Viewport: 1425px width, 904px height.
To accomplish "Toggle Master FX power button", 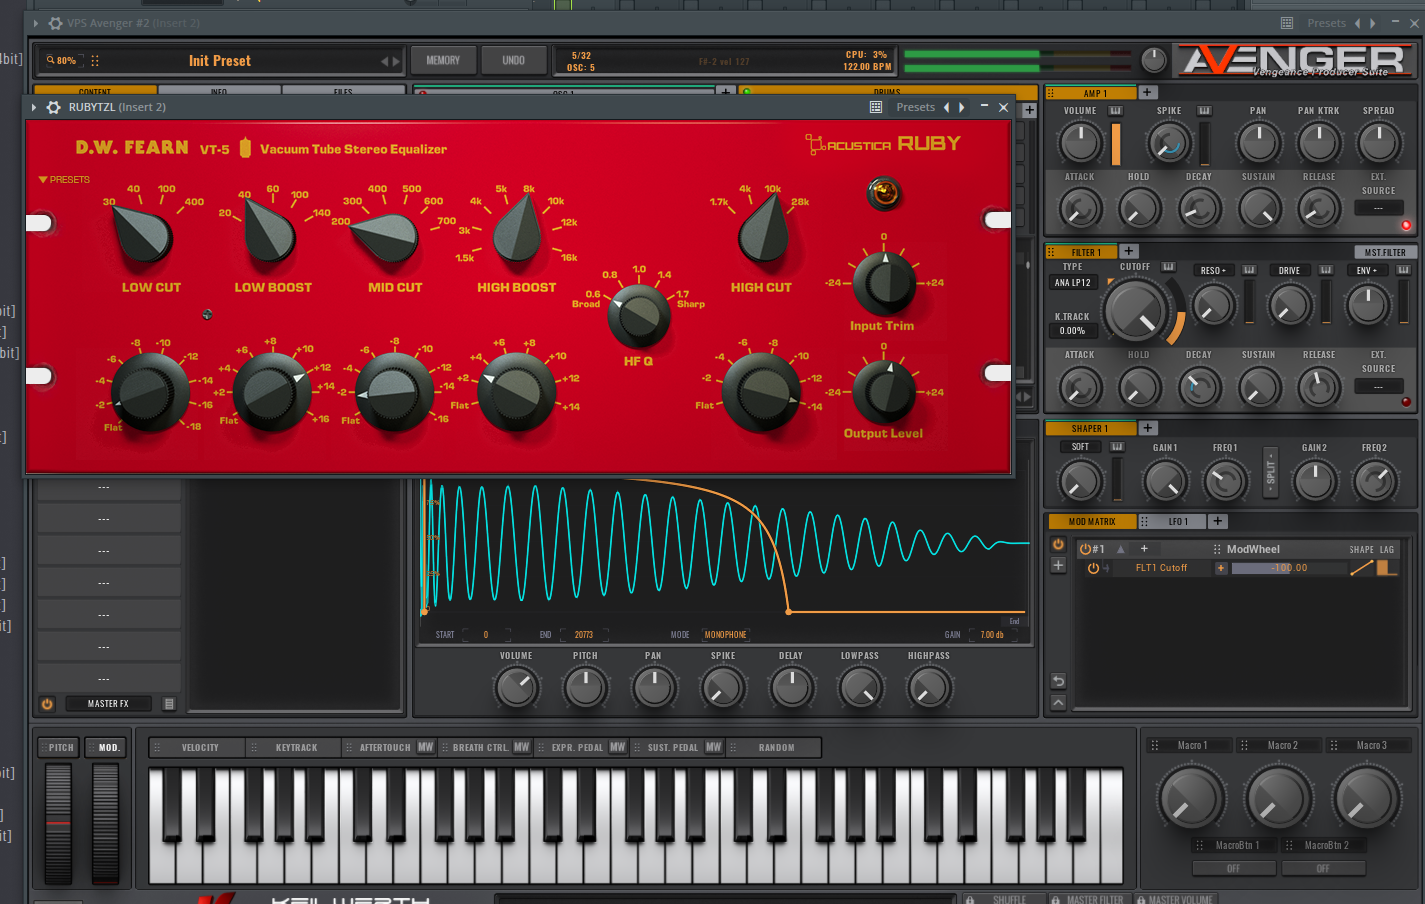I will click(47, 704).
